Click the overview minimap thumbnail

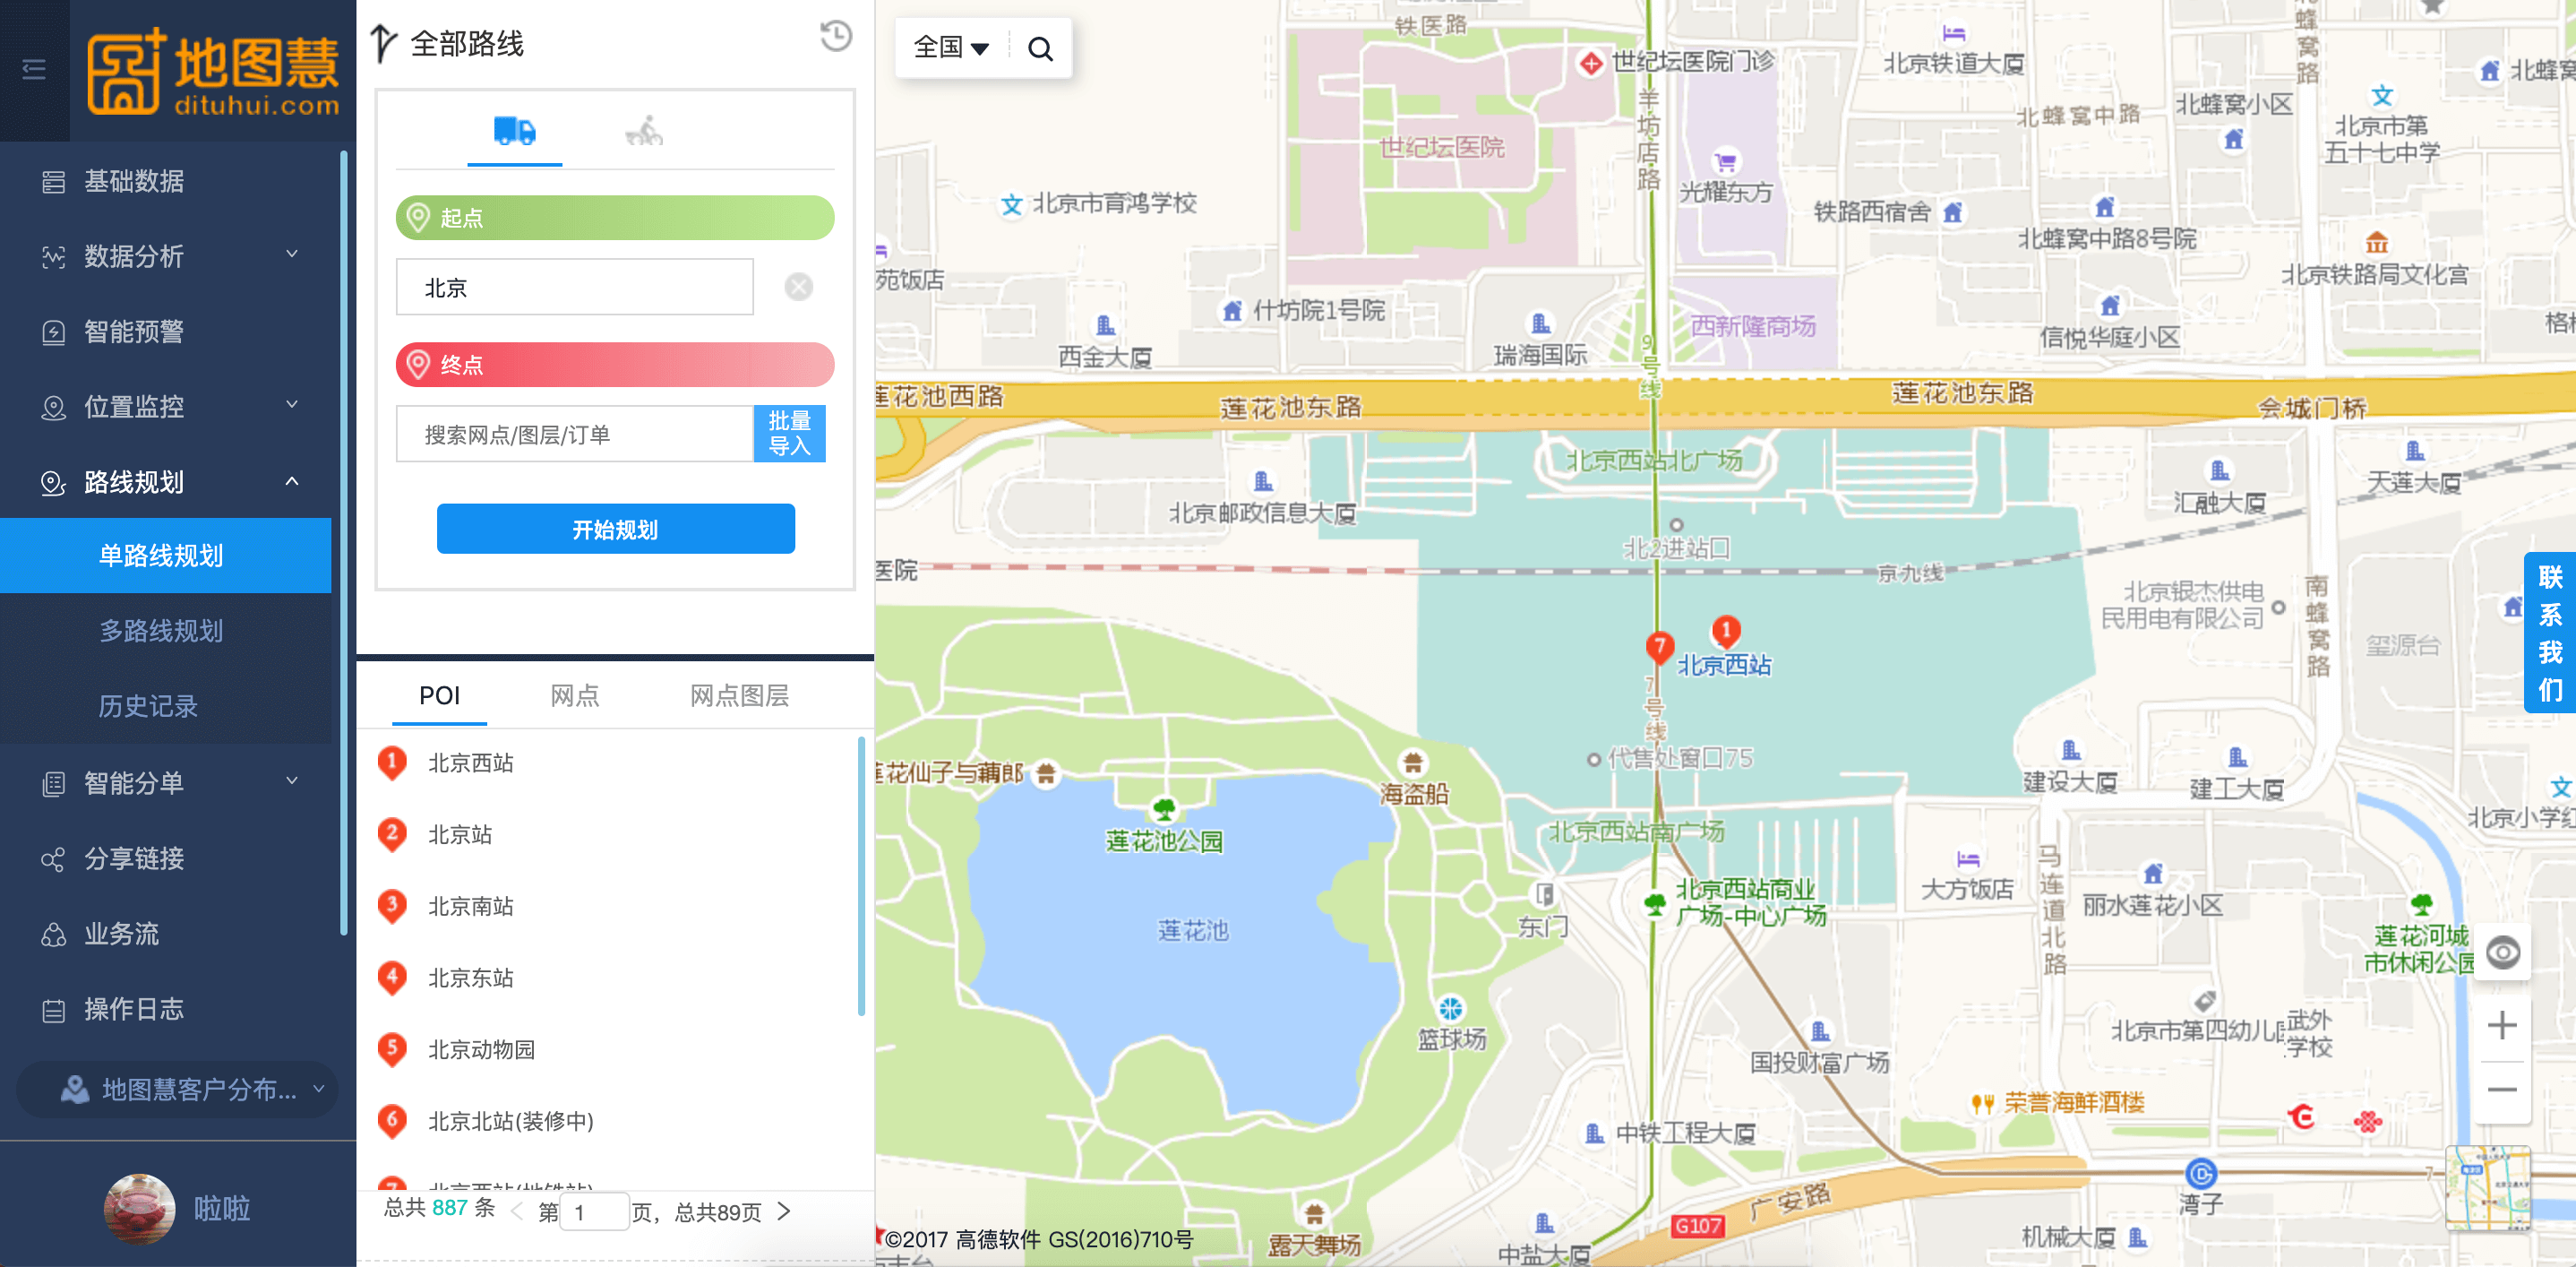pos(2489,1189)
